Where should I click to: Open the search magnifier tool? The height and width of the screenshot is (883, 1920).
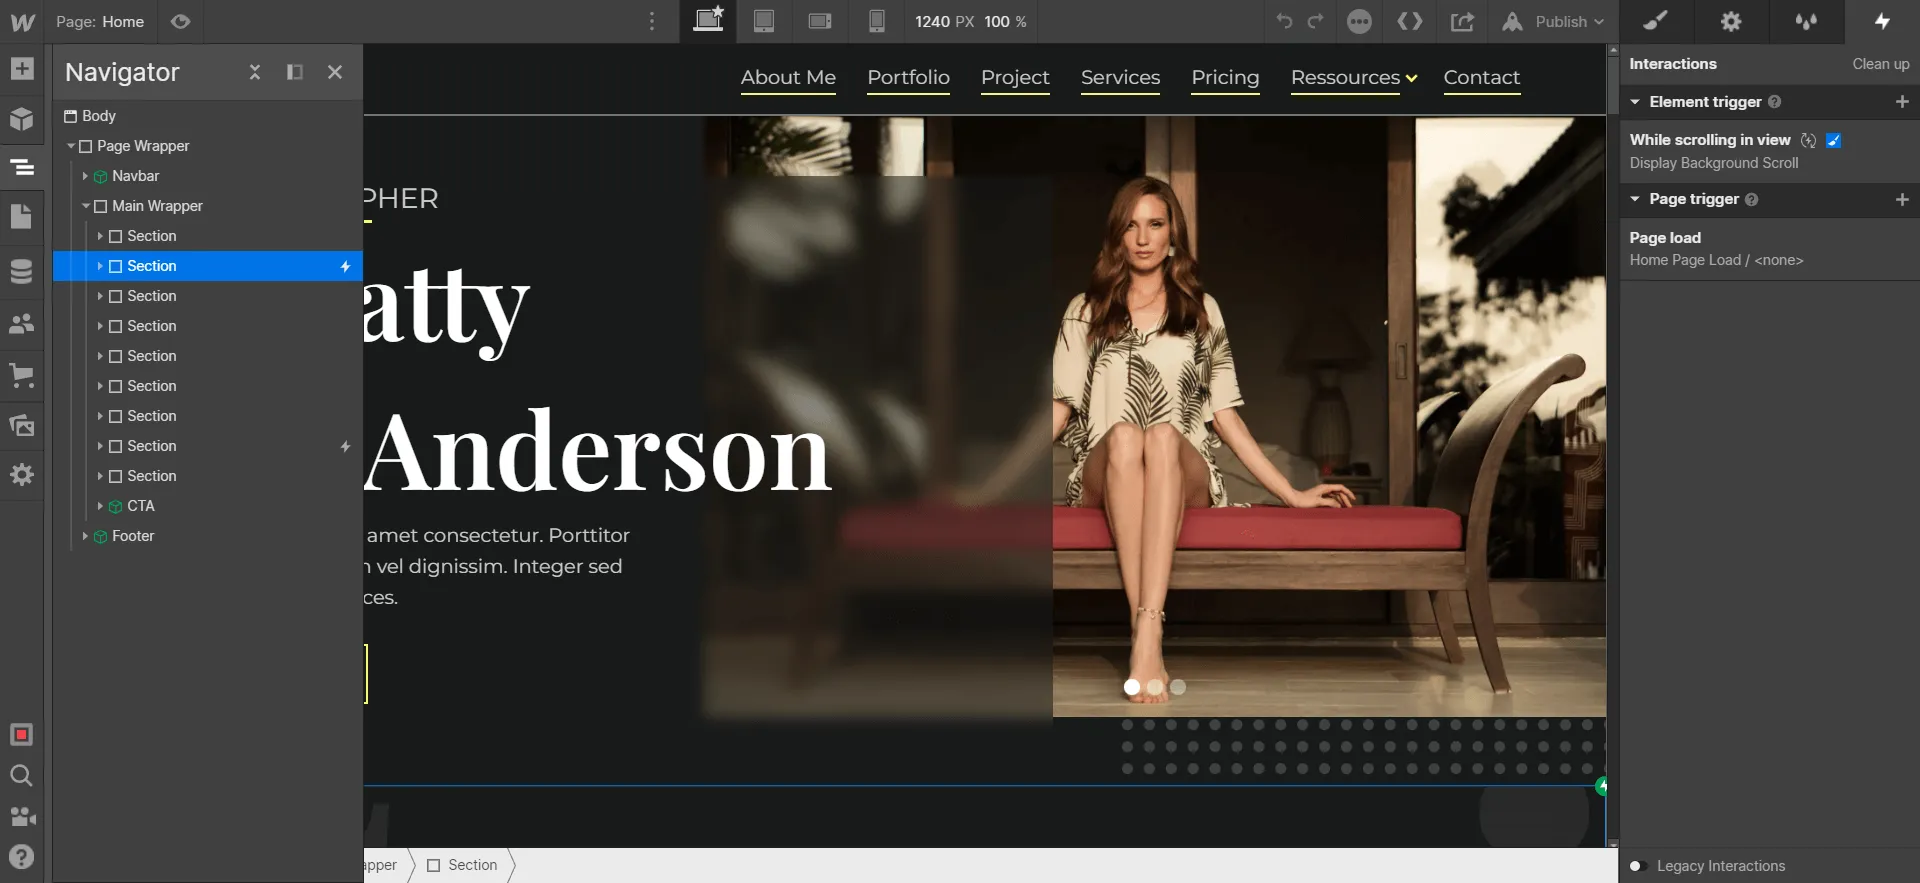[x=21, y=775]
